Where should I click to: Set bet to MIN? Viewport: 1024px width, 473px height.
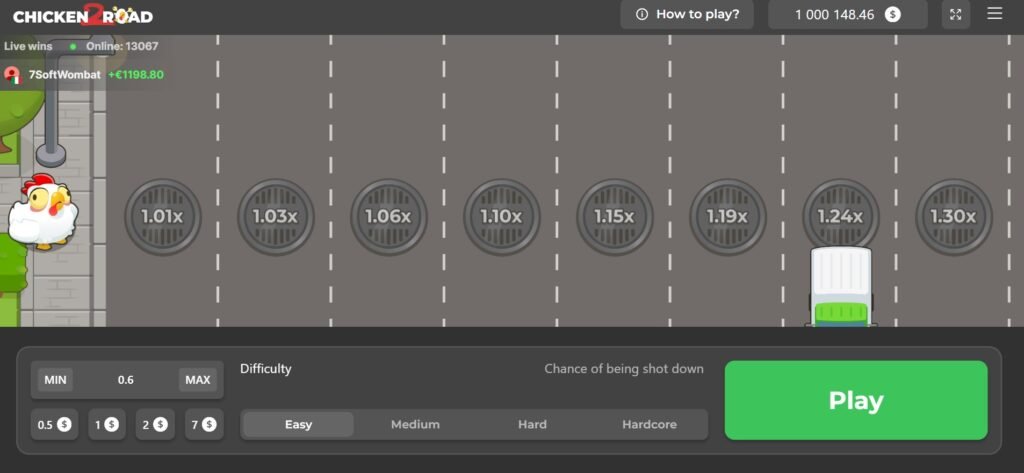pos(55,380)
